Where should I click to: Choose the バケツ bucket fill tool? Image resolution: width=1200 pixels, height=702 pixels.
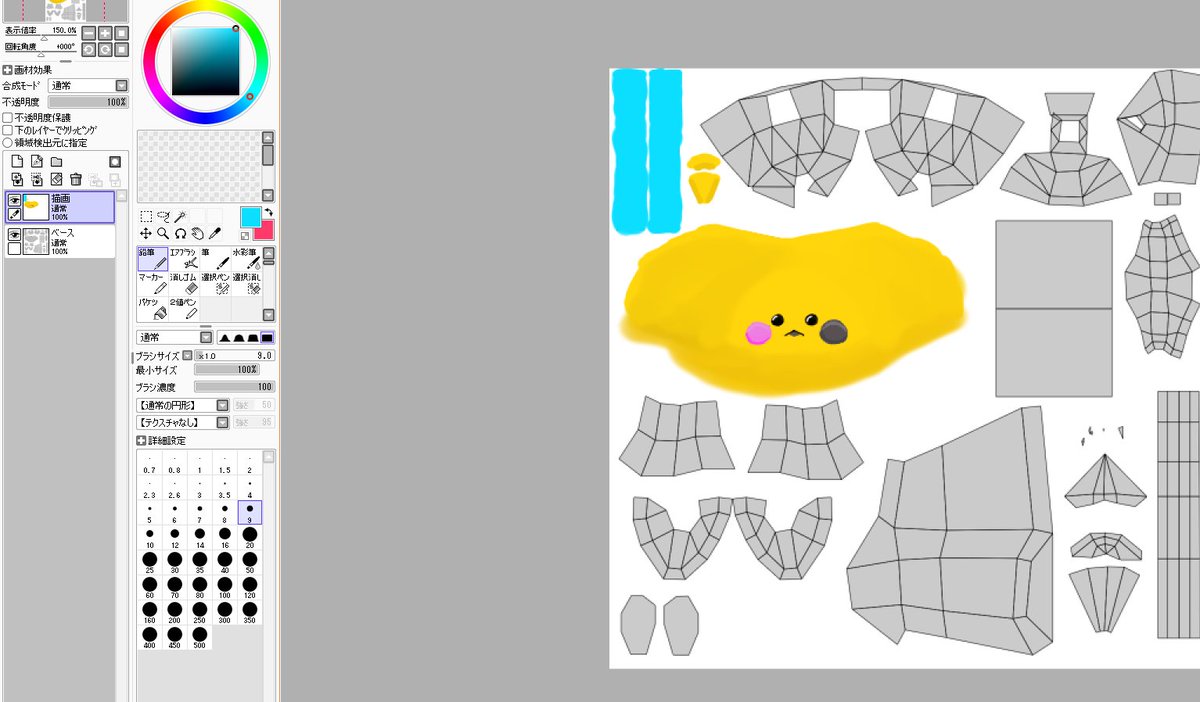tap(152, 309)
